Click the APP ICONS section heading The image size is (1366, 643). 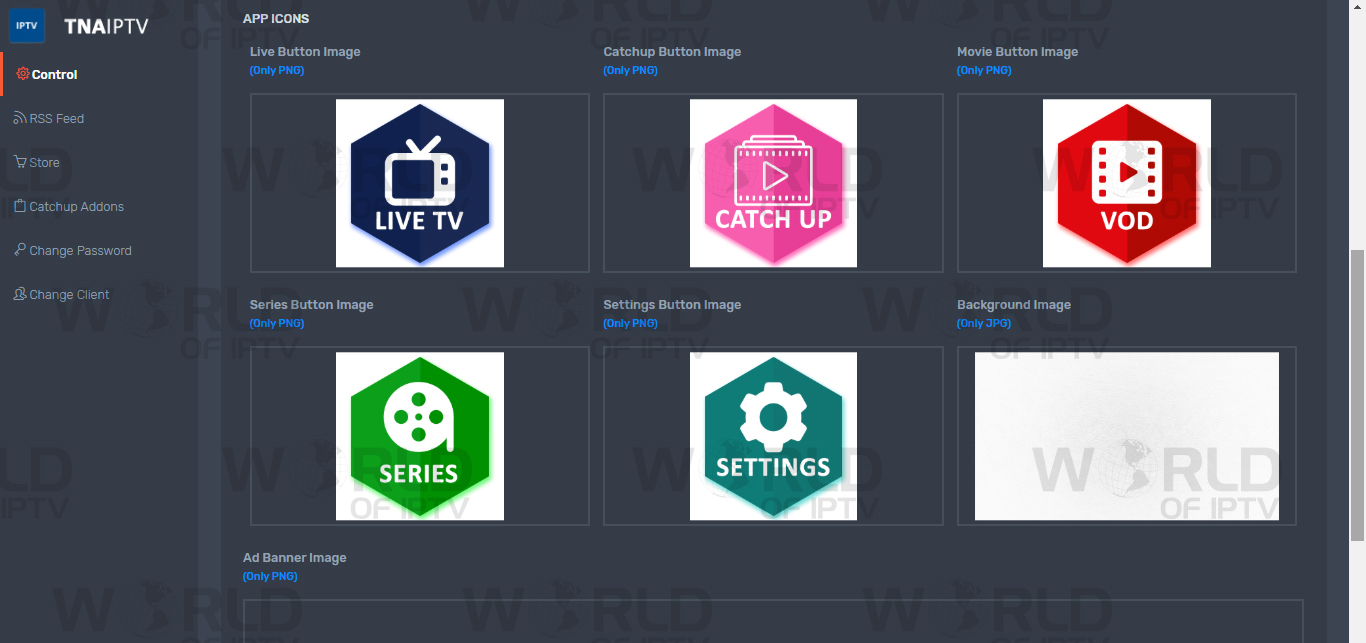point(276,19)
